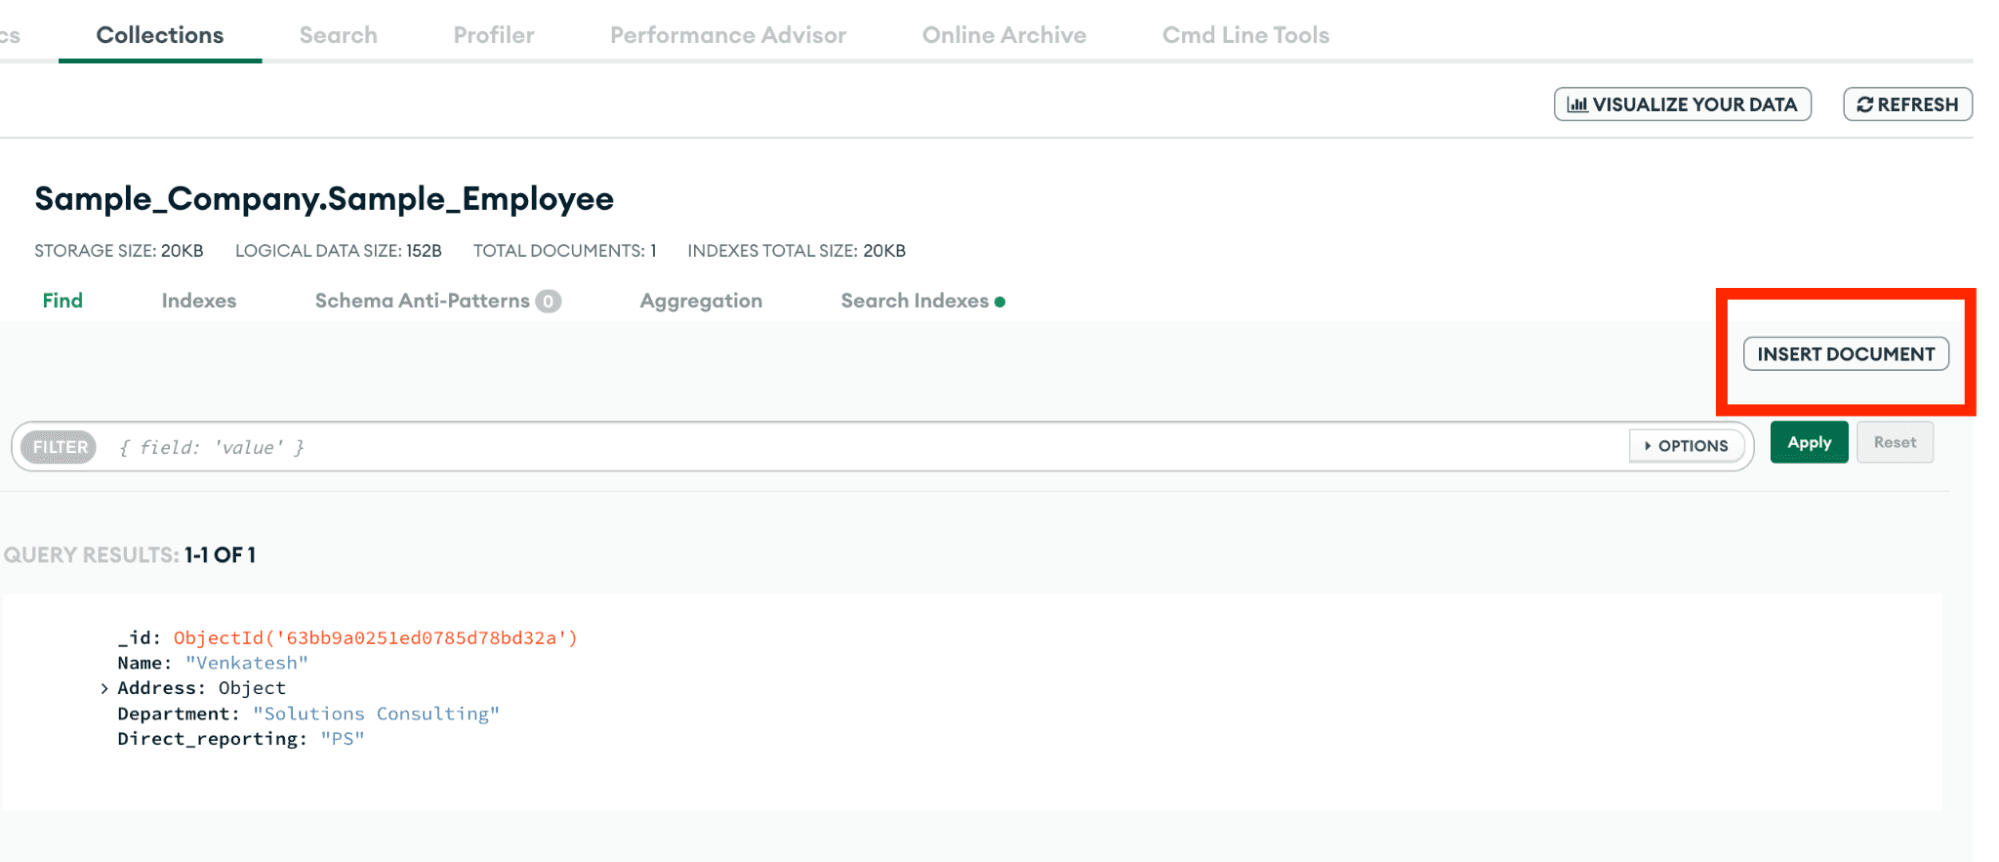Go to the Profiler tab
The image size is (1999, 862).
pyautogui.click(x=493, y=35)
